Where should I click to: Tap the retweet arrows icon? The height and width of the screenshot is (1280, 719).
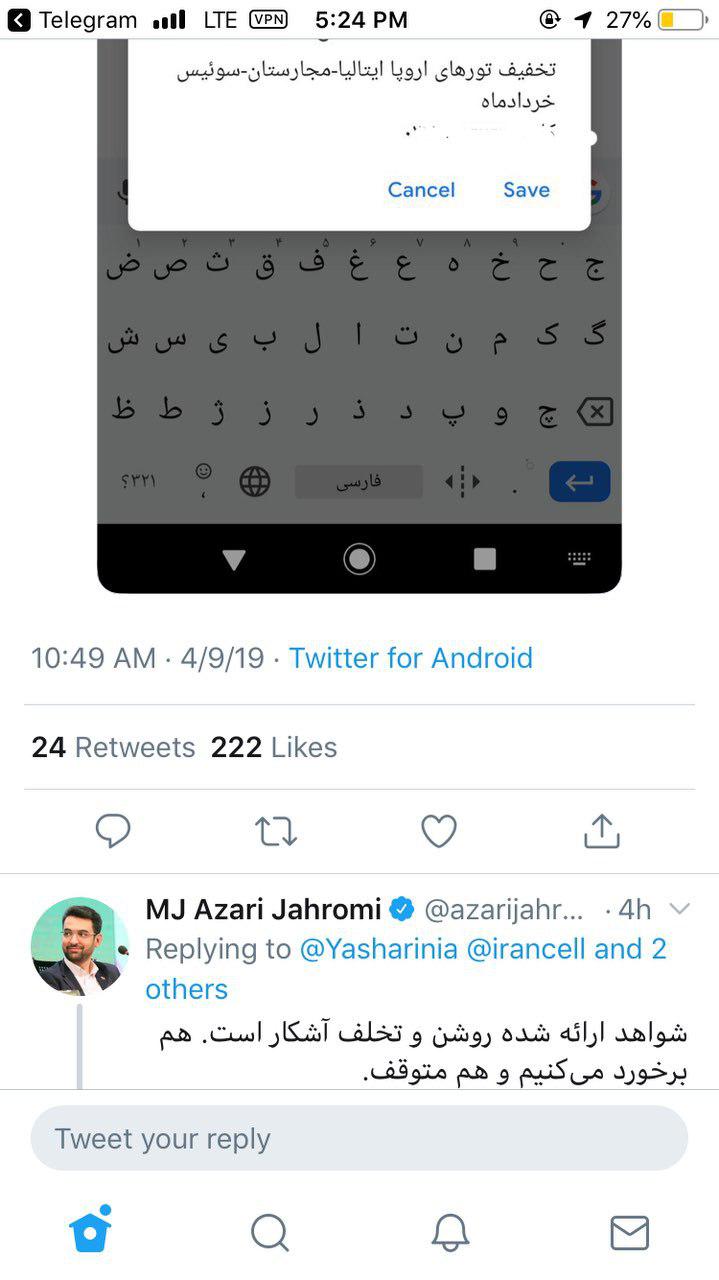[x=276, y=831]
